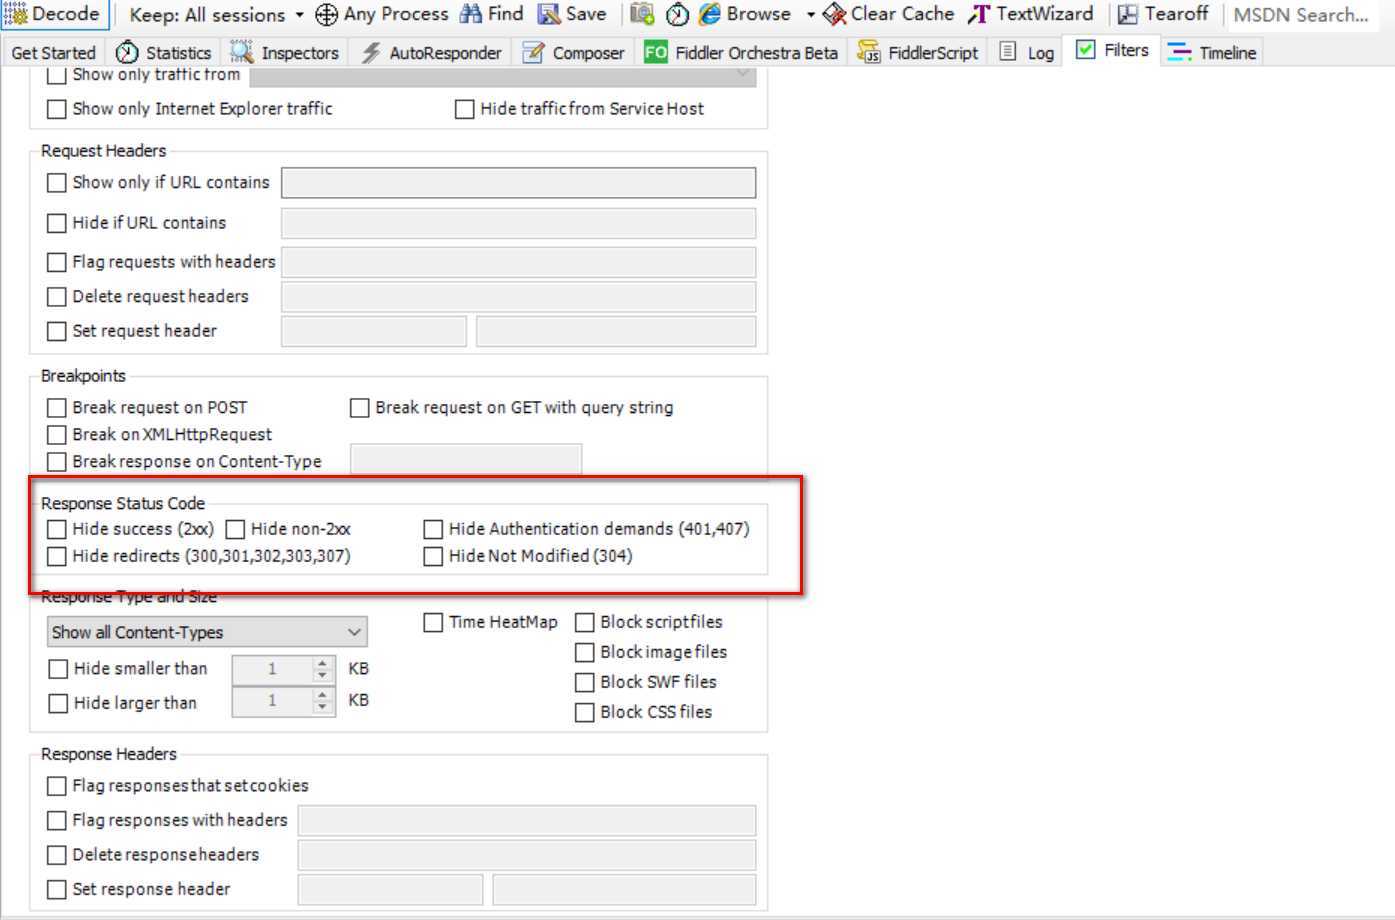Toggle Block image files
This screenshot has height=920, width=1395.
(585, 652)
